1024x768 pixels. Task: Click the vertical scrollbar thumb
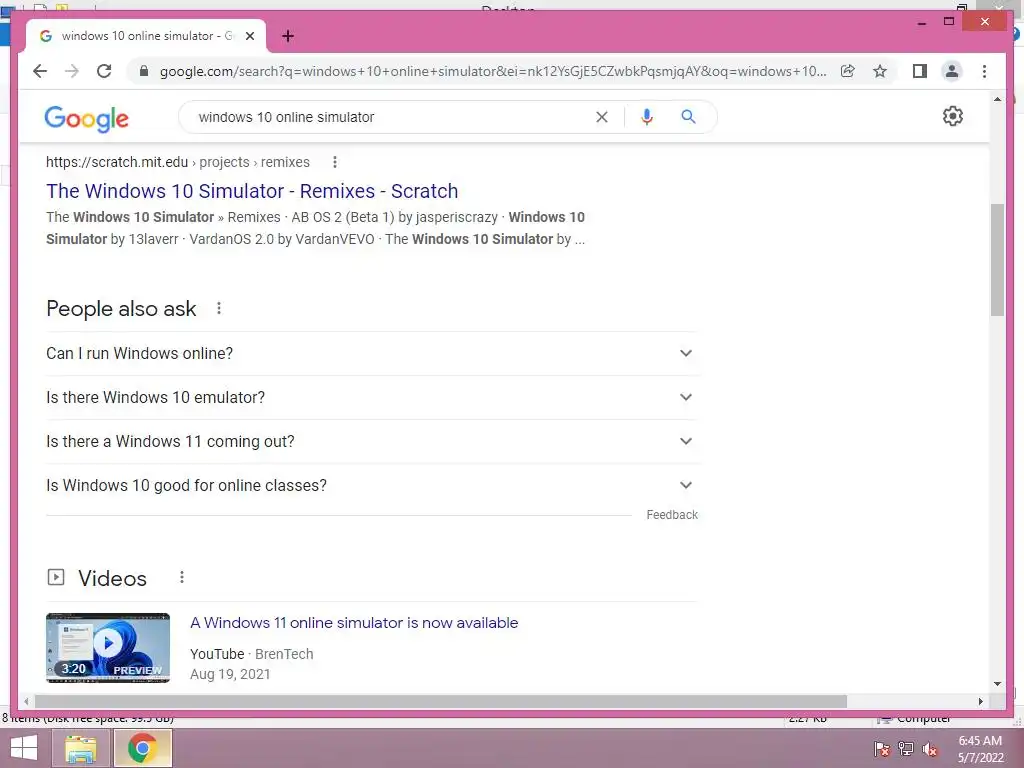[997, 260]
